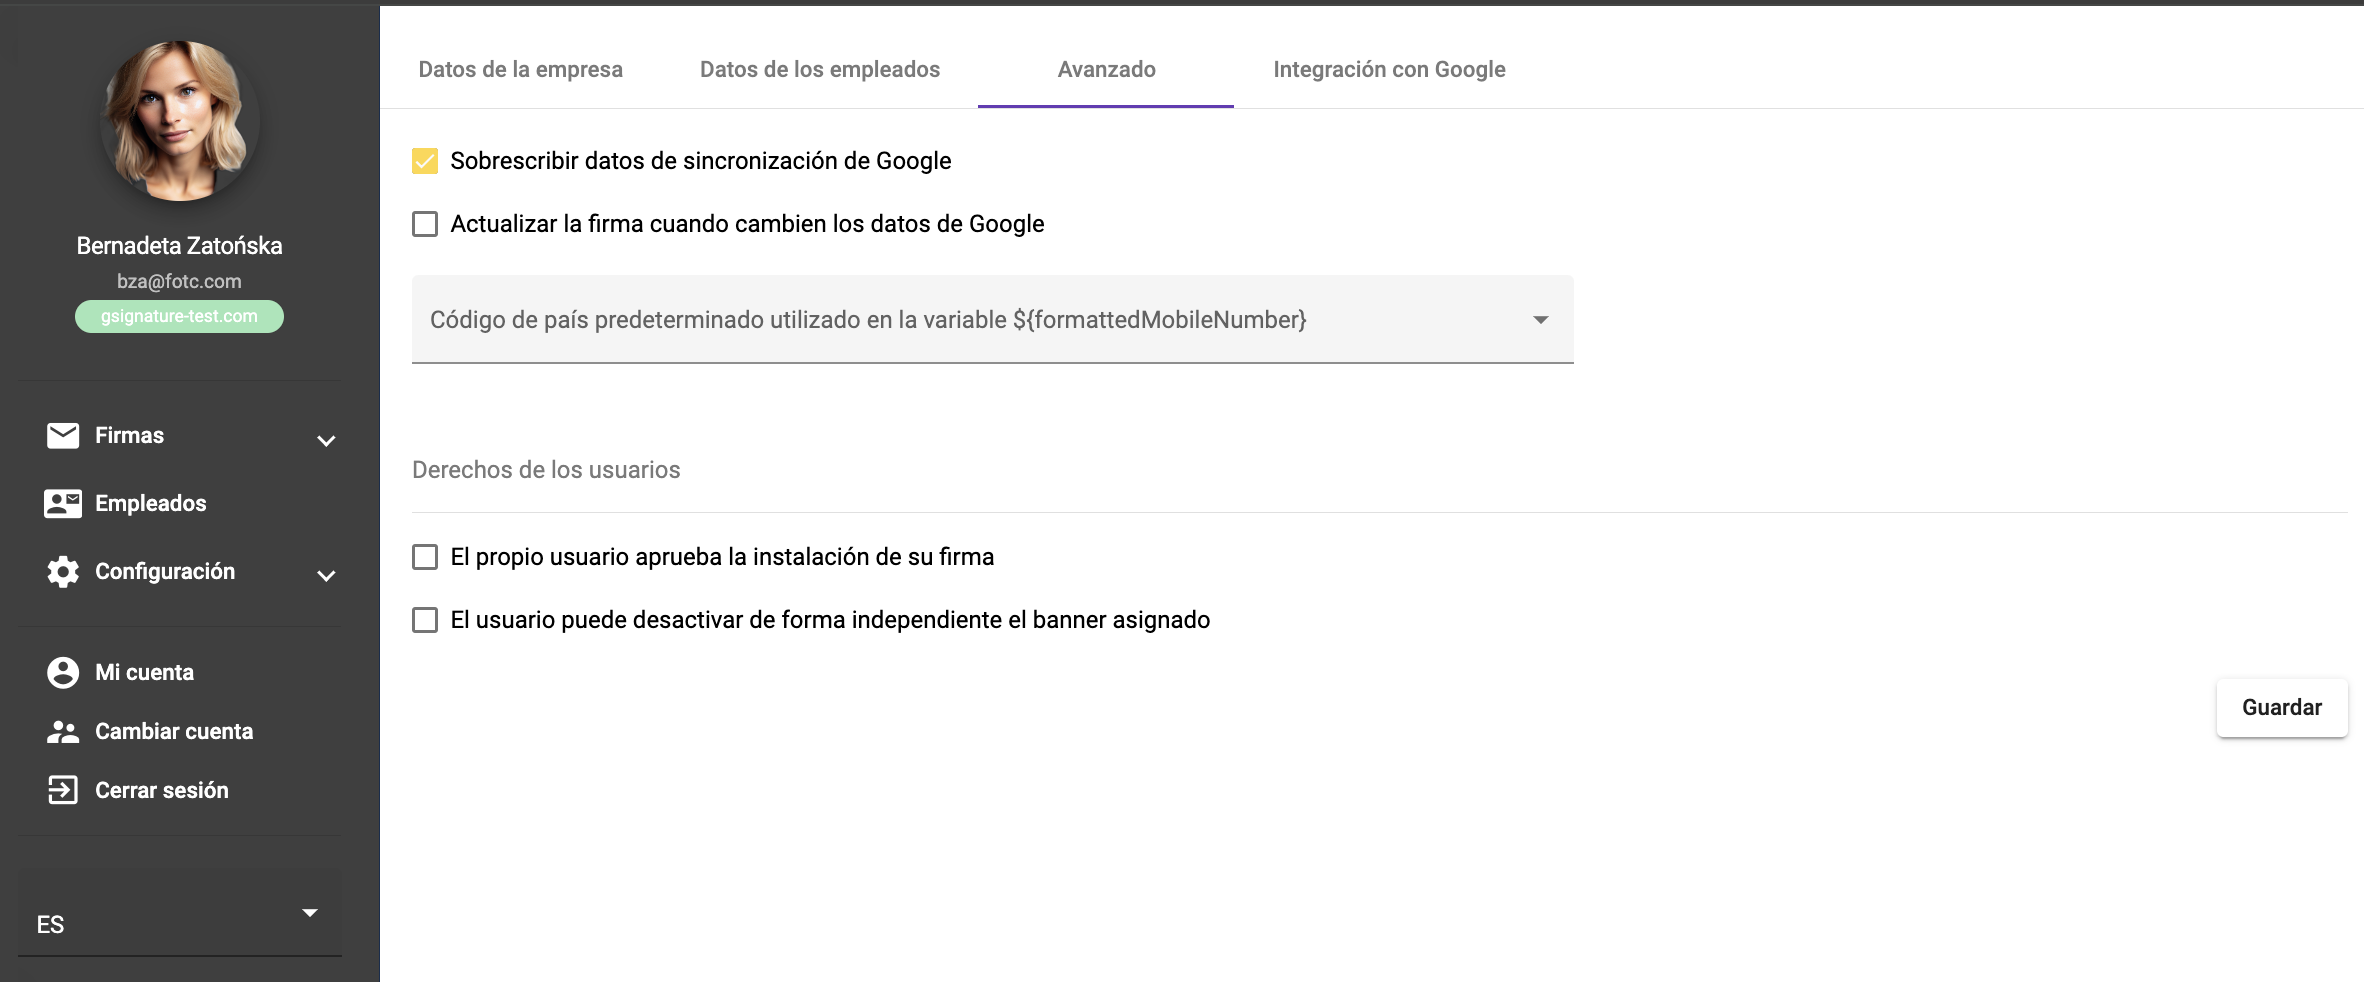Open the ES language selector
Viewport: 2364px width, 982px height.
pyautogui.click(x=180, y=913)
